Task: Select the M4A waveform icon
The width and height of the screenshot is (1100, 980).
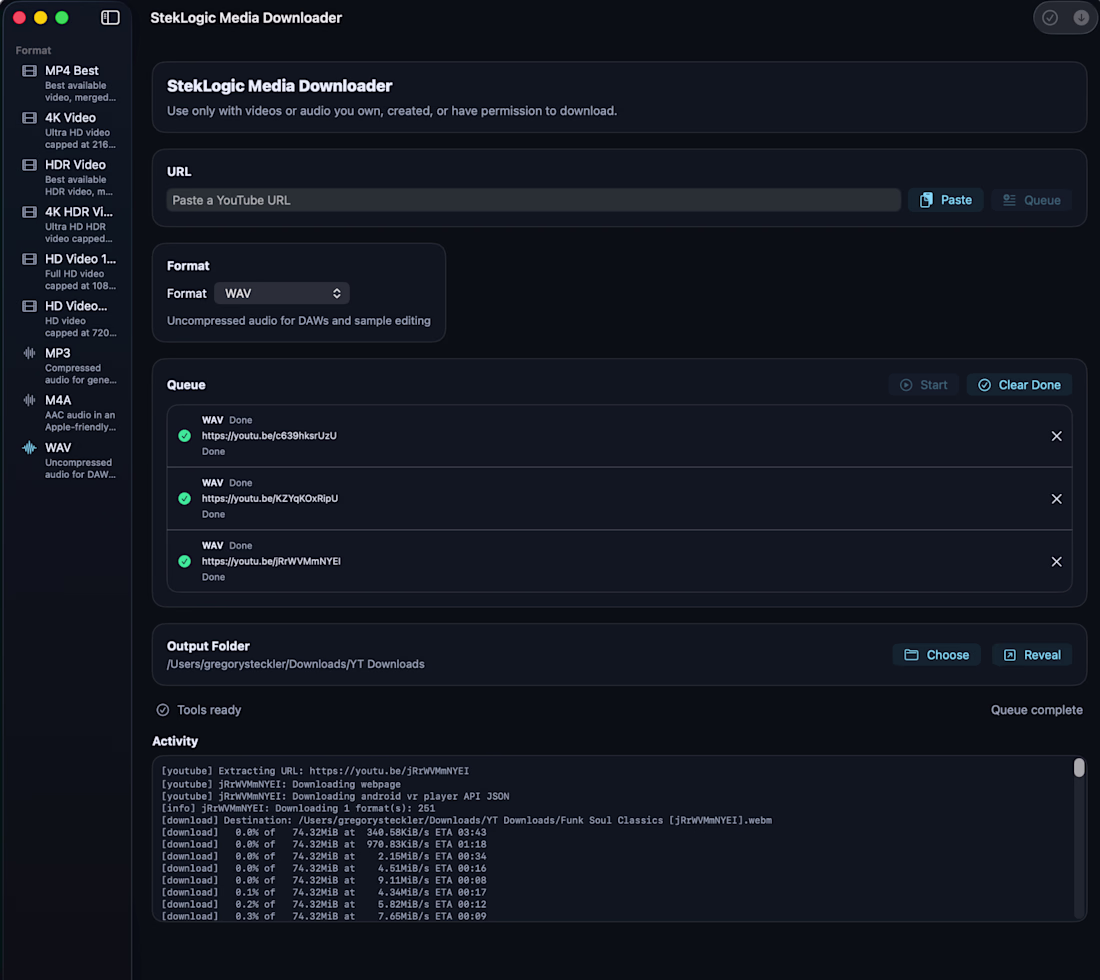Action: 29,400
